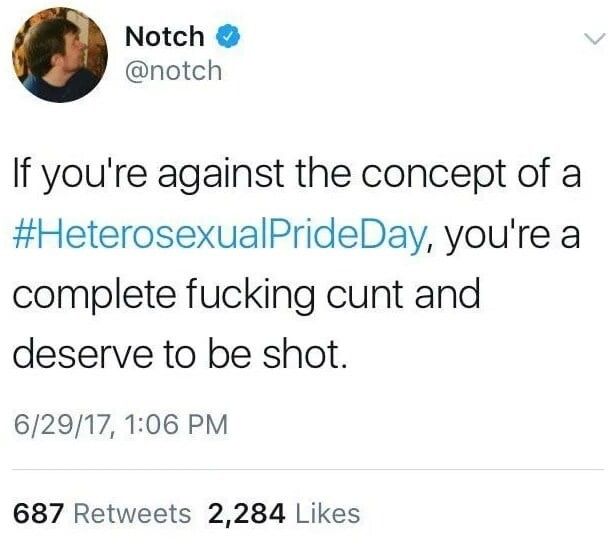Open the #HeterosexualPrideDay hashtag

219,235
